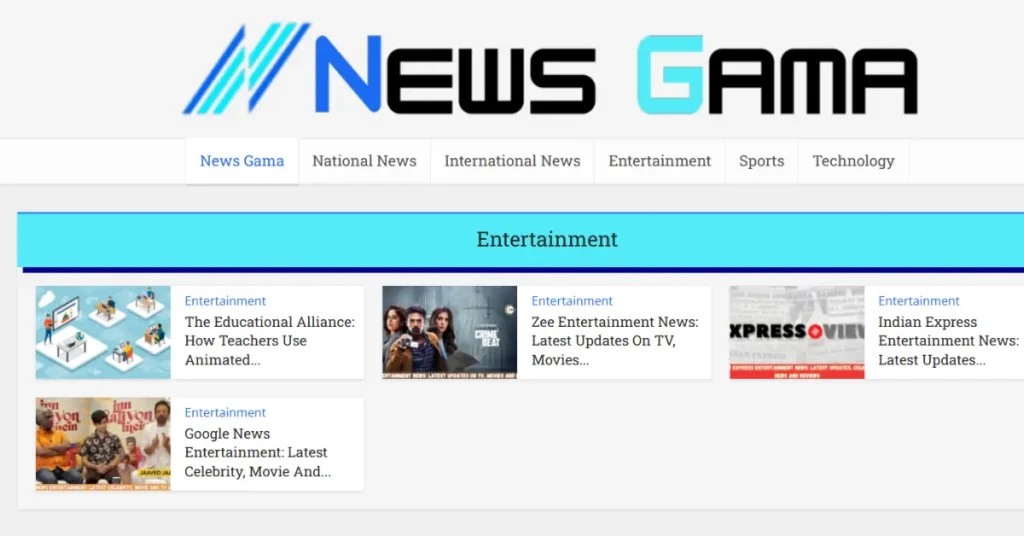The height and width of the screenshot is (536, 1024).
Task: Open the Google News Entertainment thumbnail
Action: click(103, 444)
